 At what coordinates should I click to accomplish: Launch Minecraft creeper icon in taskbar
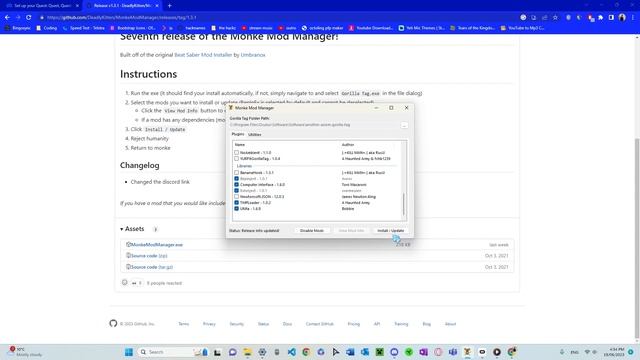point(380,352)
